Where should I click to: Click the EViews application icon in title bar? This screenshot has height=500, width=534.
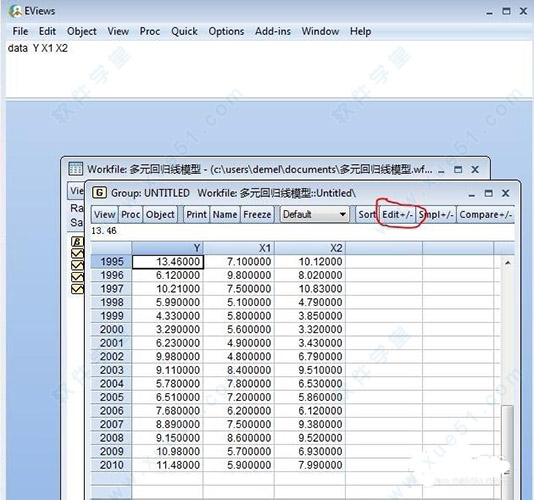(15, 11)
